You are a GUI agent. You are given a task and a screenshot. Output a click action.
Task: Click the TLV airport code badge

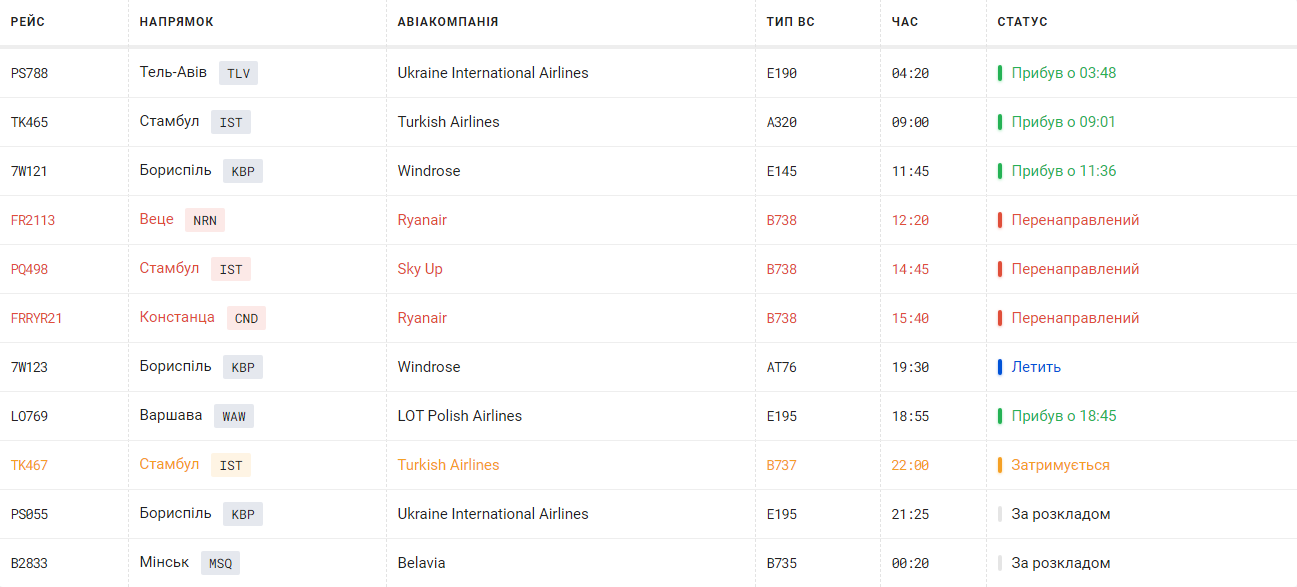[x=238, y=73]
